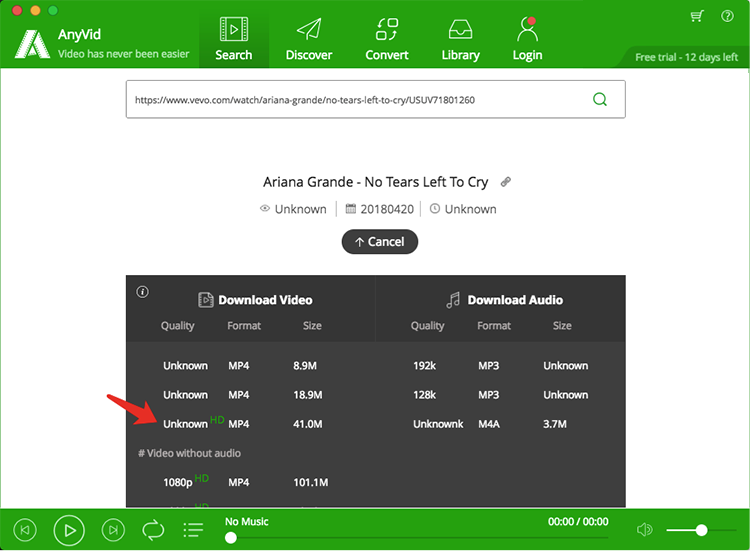The image size is (750, 551).
Task: Skip to the previous track
Action: point(27,529)
